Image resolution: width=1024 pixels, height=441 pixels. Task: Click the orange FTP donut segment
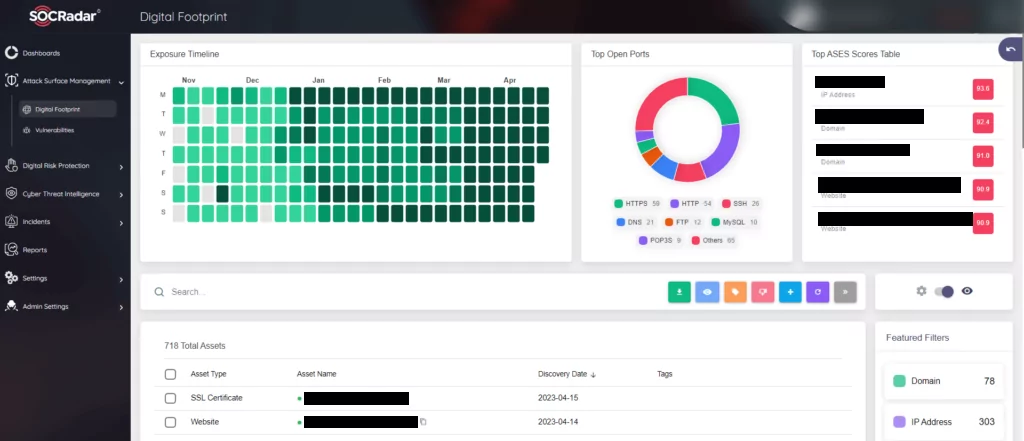click(650, 155)
